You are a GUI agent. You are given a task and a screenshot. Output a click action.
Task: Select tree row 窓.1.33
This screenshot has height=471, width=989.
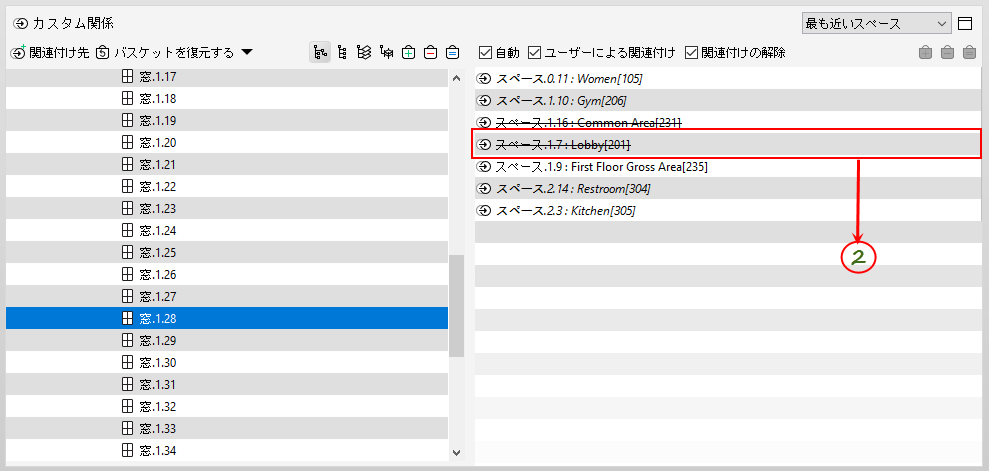coord(227,429)
